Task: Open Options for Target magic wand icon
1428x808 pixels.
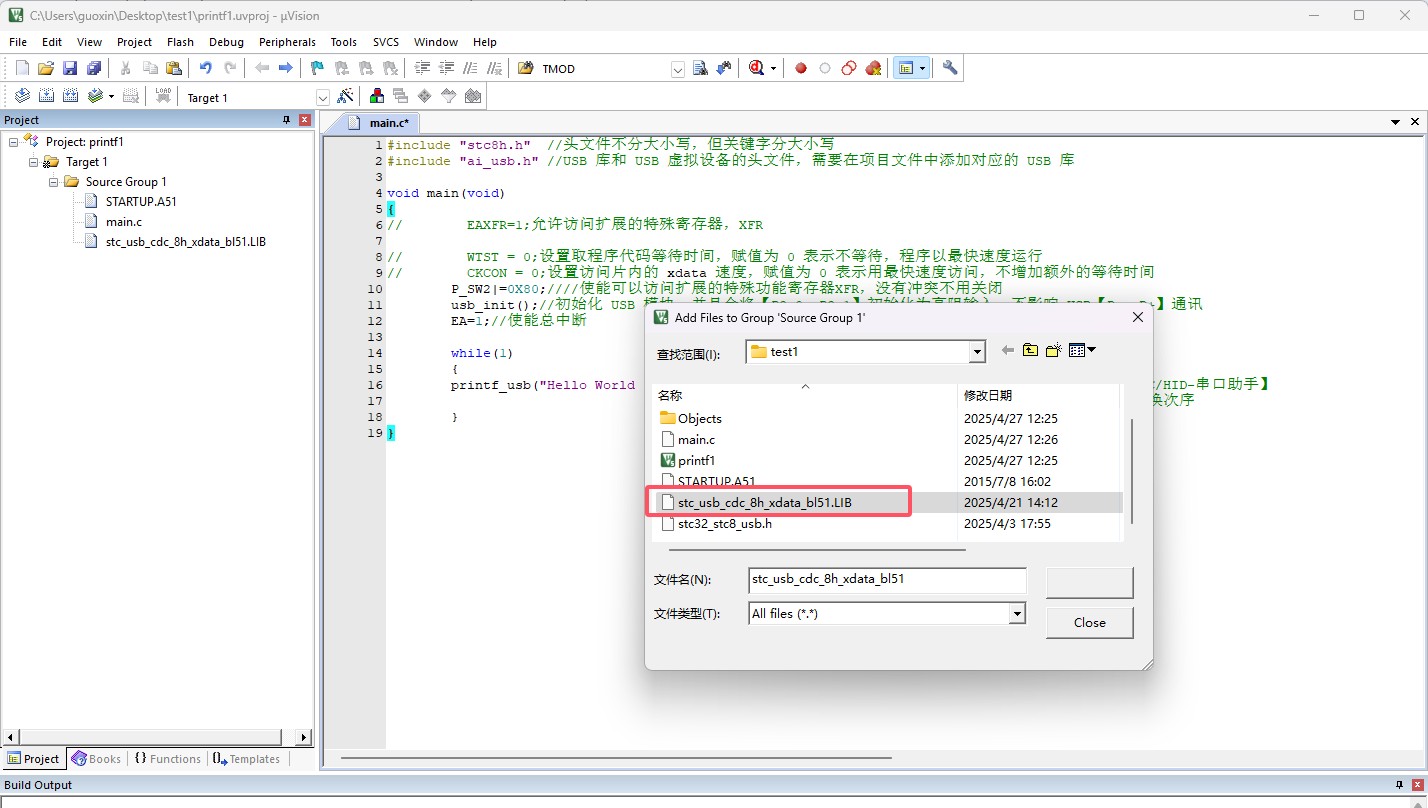Action: tap(345, 96)
